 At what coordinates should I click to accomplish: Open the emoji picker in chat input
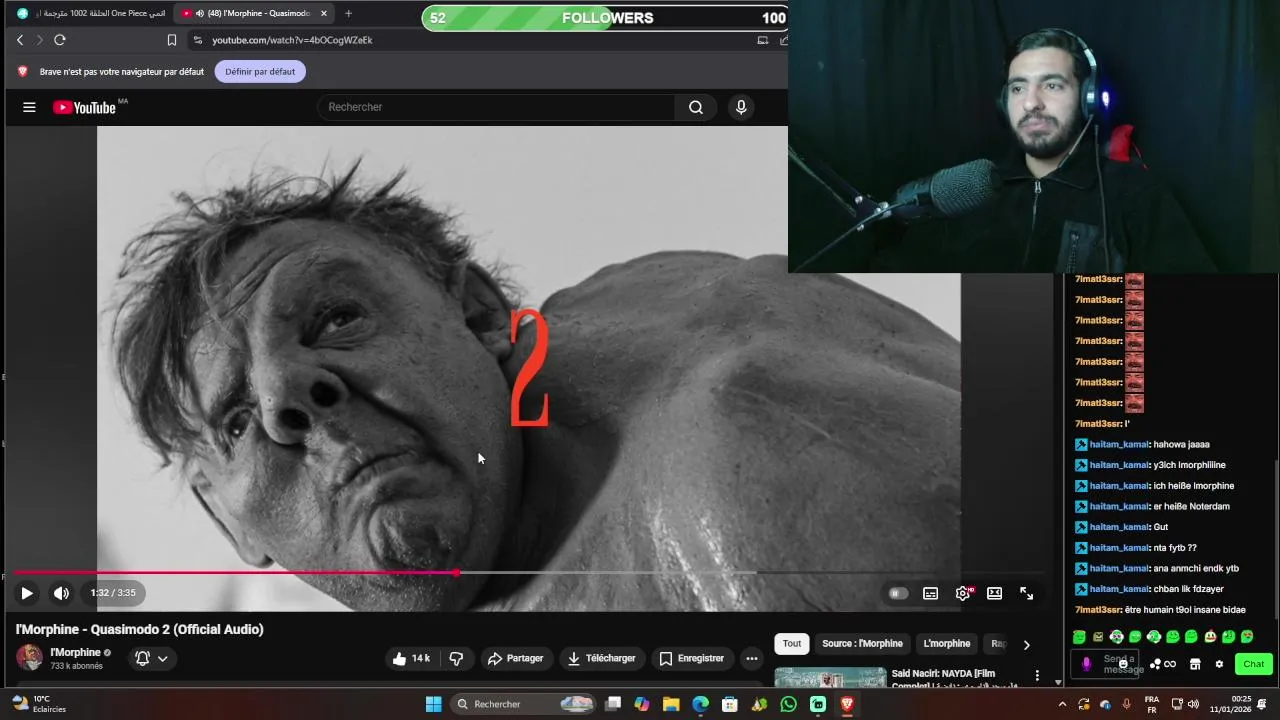(1122, 664)
